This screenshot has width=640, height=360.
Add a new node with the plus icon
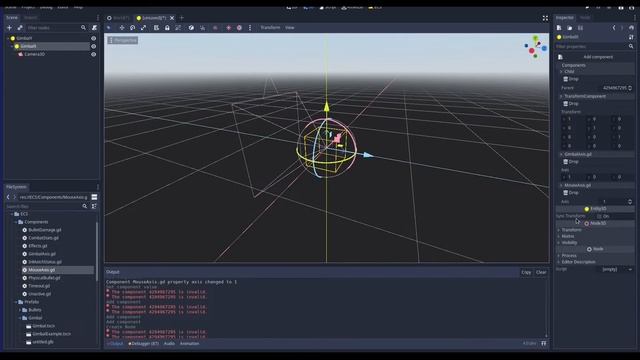9,28
